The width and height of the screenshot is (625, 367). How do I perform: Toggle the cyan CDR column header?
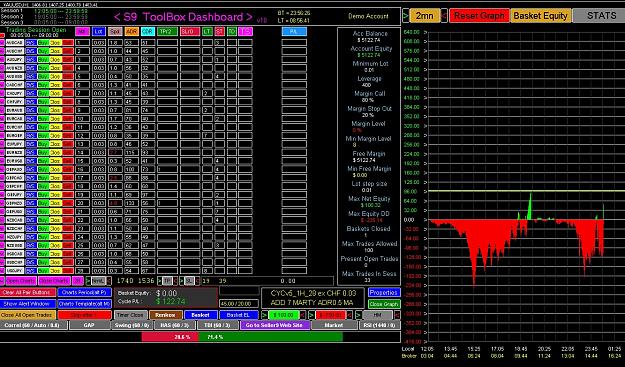click(147, 31)
